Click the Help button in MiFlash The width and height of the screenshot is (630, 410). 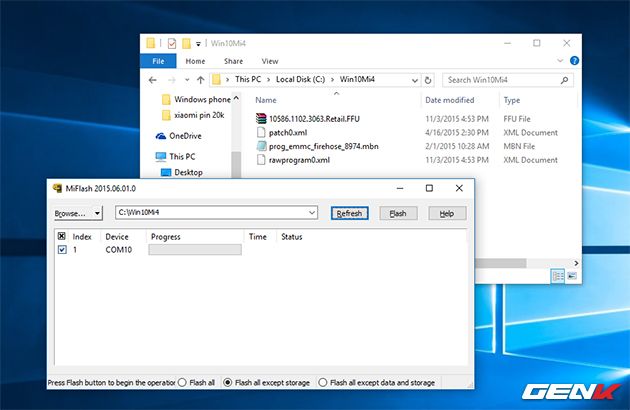(447, 213)
